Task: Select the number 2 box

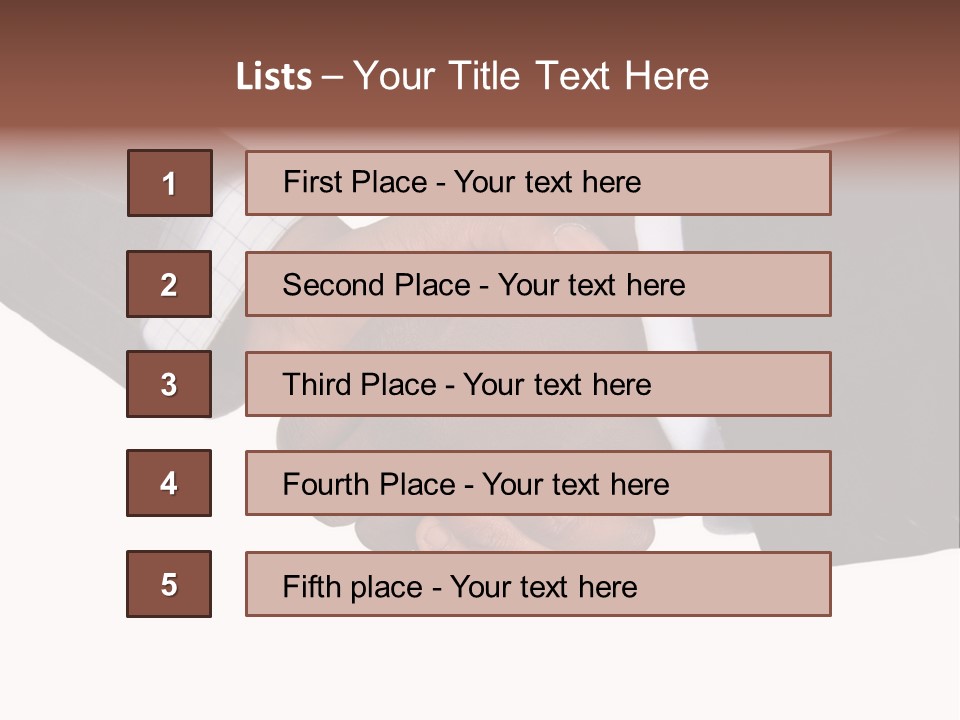Action: (169, 284)
